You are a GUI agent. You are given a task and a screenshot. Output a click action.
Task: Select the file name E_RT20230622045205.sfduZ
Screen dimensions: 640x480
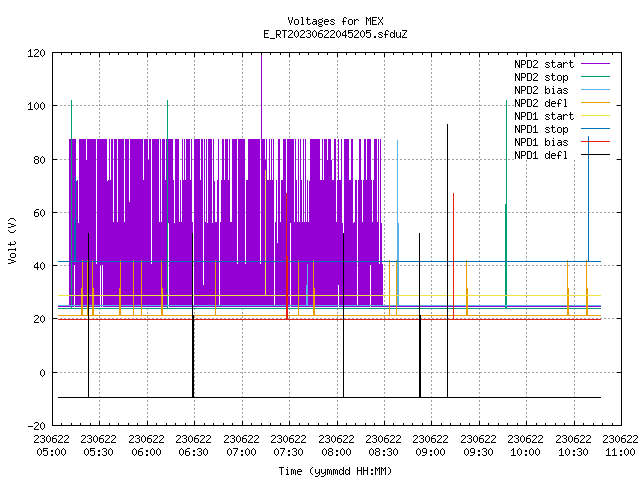click(x=335, y=34)
